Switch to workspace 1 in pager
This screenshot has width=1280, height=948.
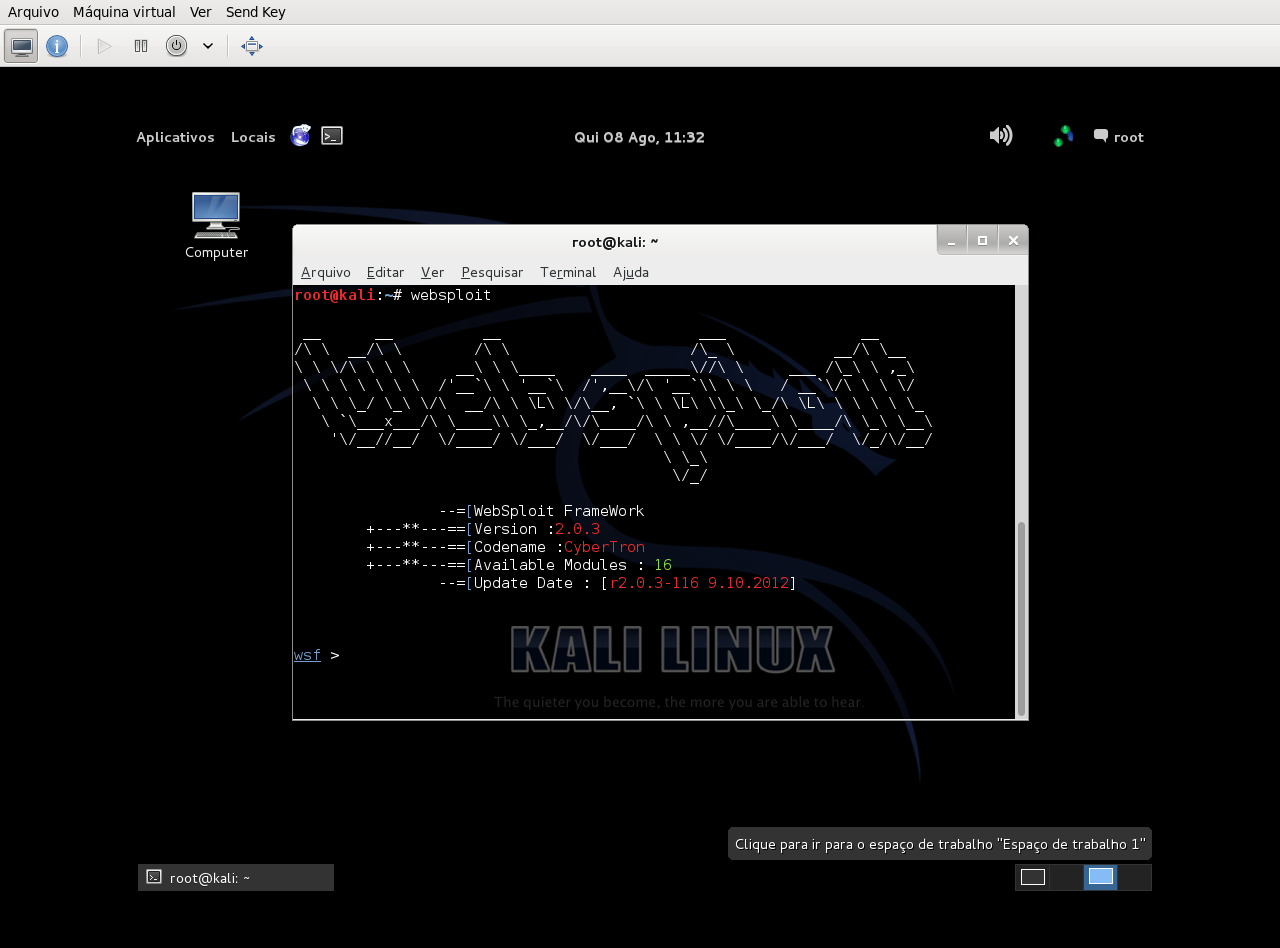1033,877
